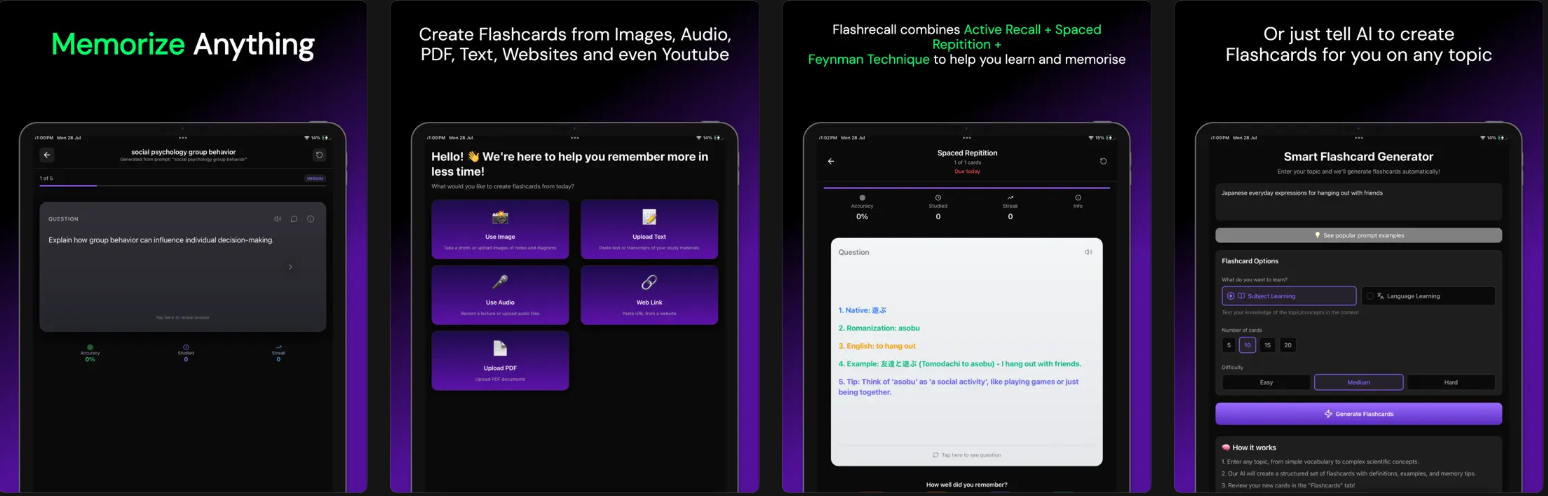Tap Studied icon on Spaced Repitition screen

coord(938,197)
